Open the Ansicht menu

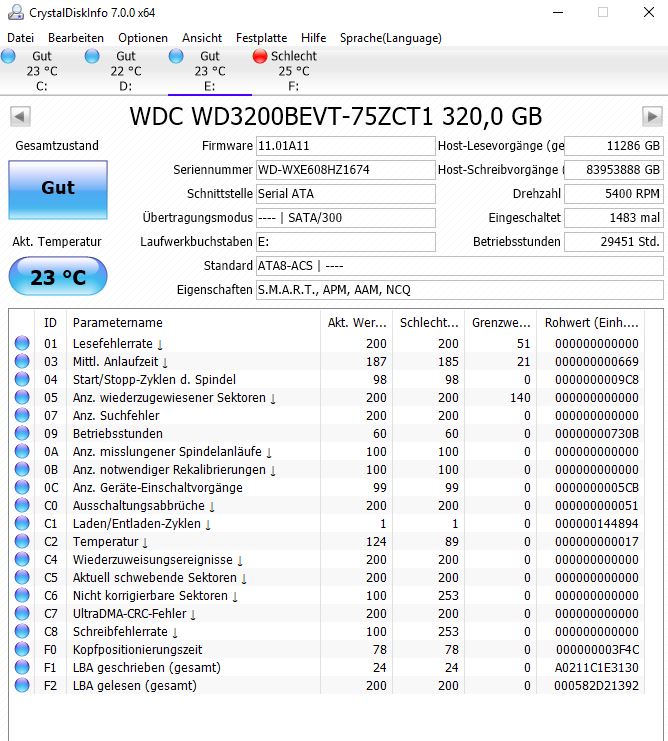(202, 38)
